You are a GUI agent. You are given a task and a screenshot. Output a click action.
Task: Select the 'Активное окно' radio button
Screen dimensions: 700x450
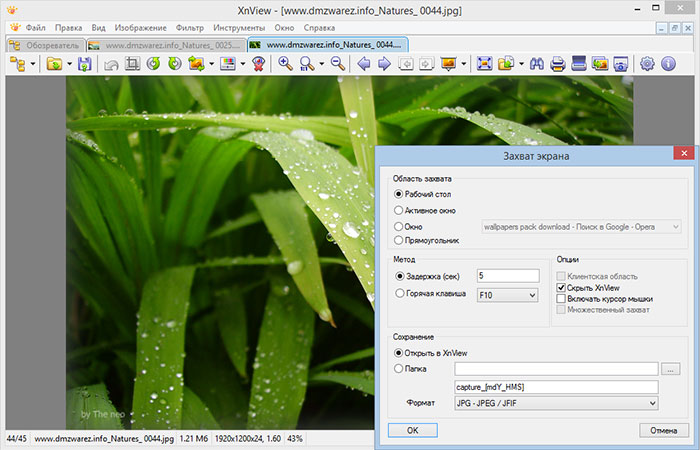pyautogui.click(x=398, y=210)
